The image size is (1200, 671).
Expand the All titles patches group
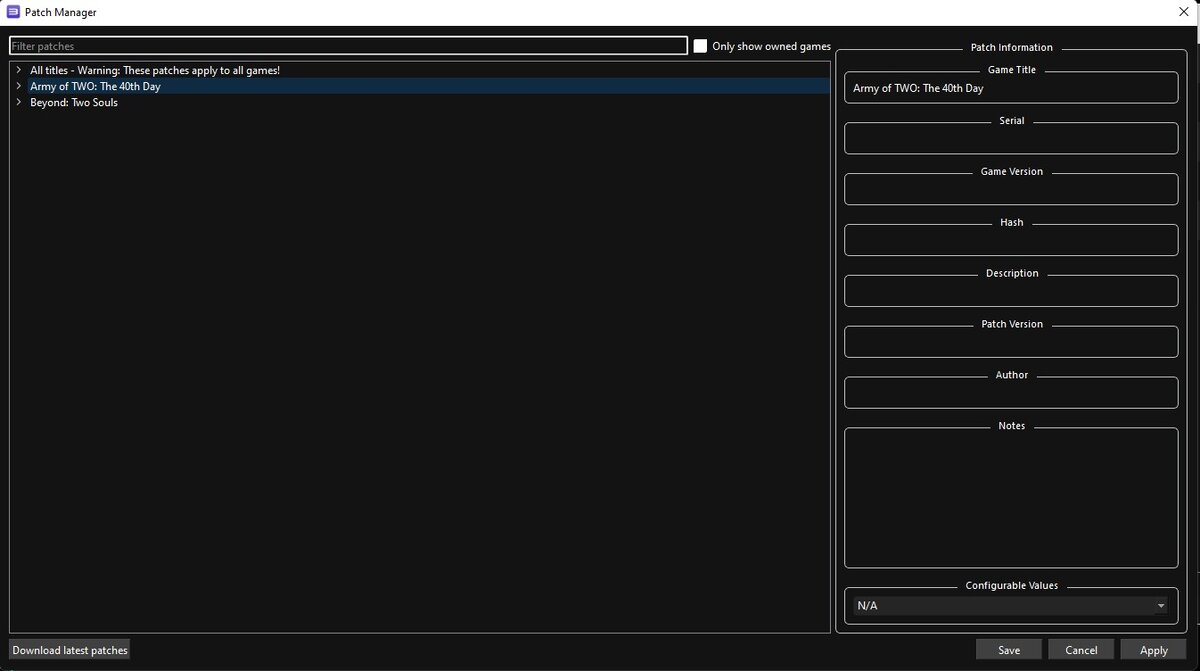point(19,70)
